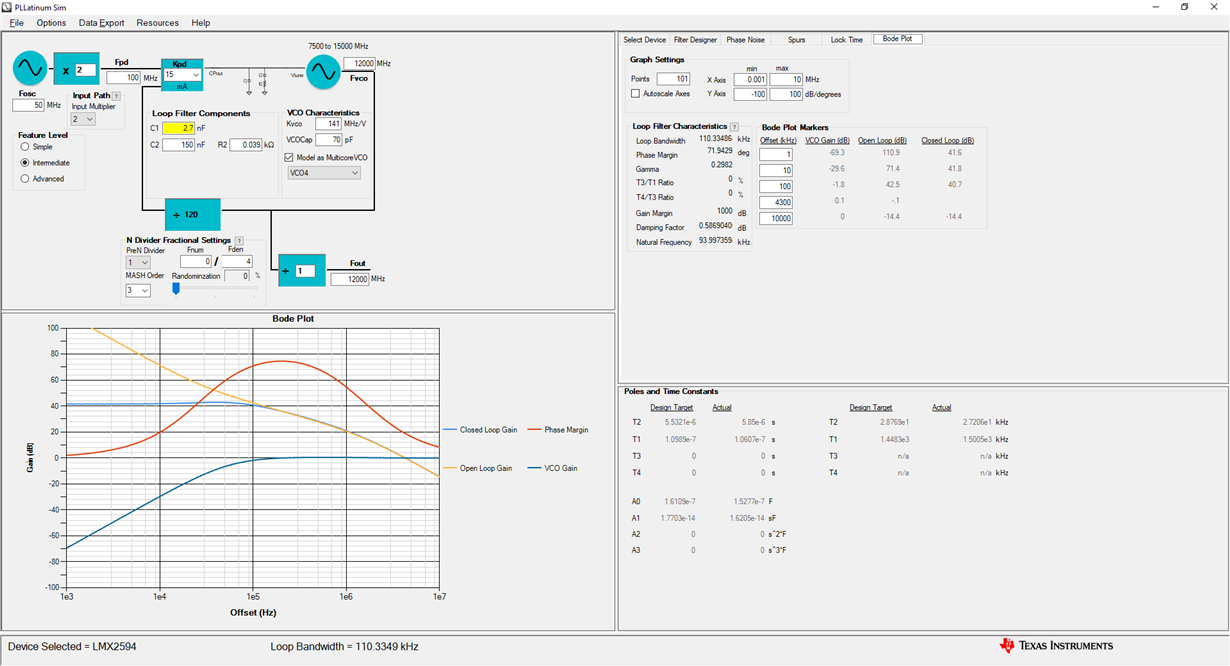Image resolution: width=1230 pixels, height=666 pixels.
Task: Open help icon for N Divider Fractional Settings
Action: 239,241
